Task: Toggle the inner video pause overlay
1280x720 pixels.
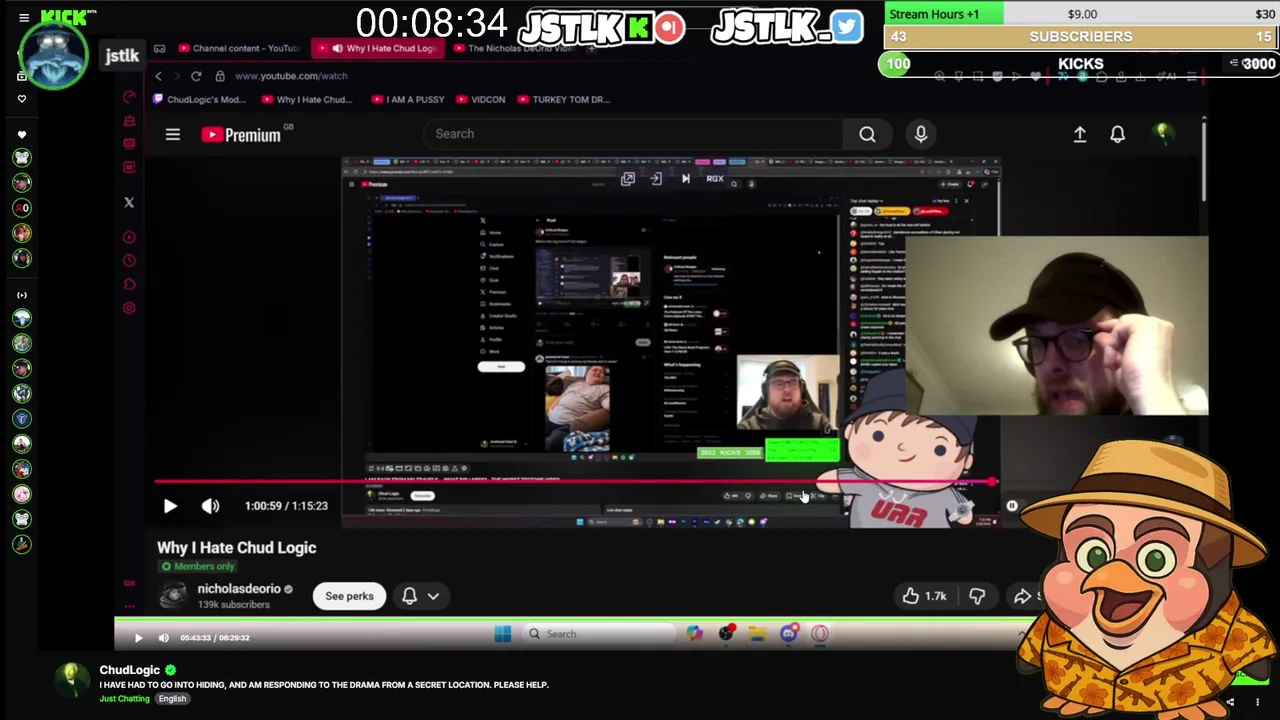Action: click(x=1012, y=506)
